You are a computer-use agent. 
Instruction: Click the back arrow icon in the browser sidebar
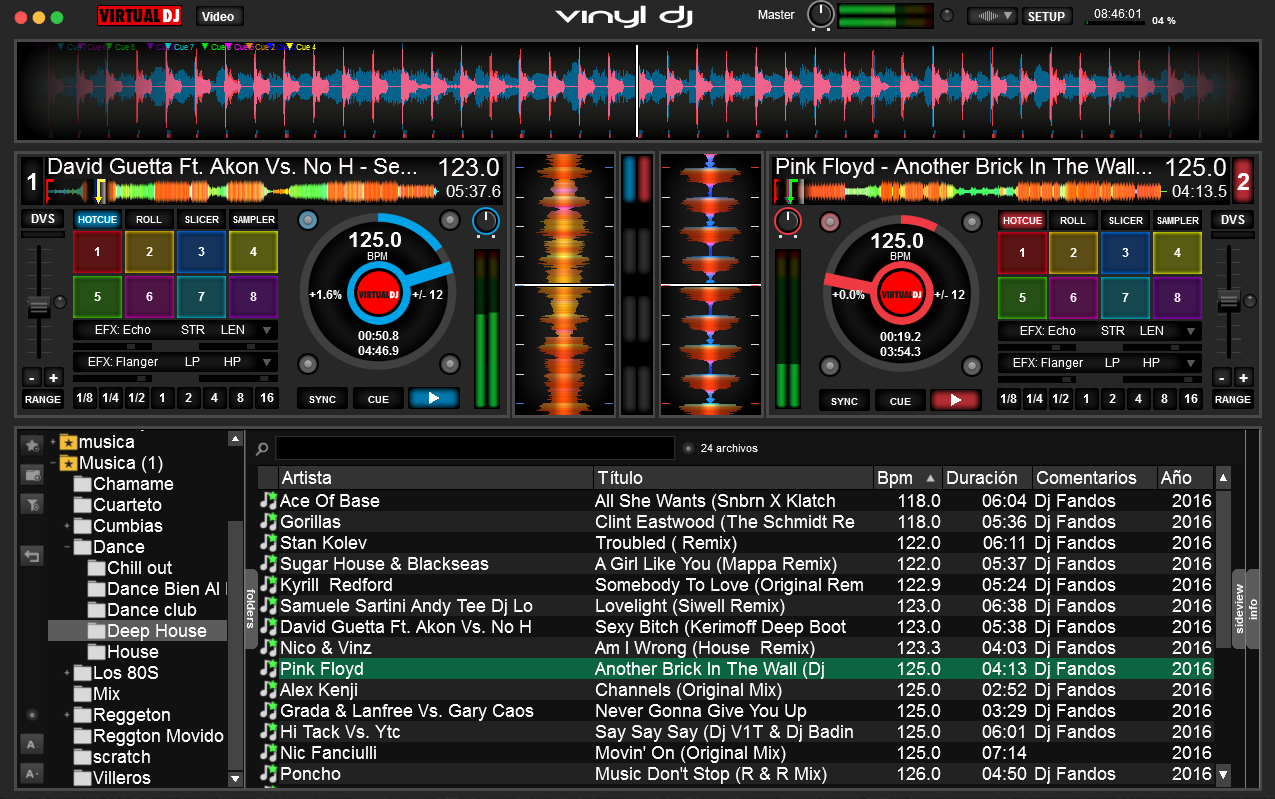[x=32, y=555]
